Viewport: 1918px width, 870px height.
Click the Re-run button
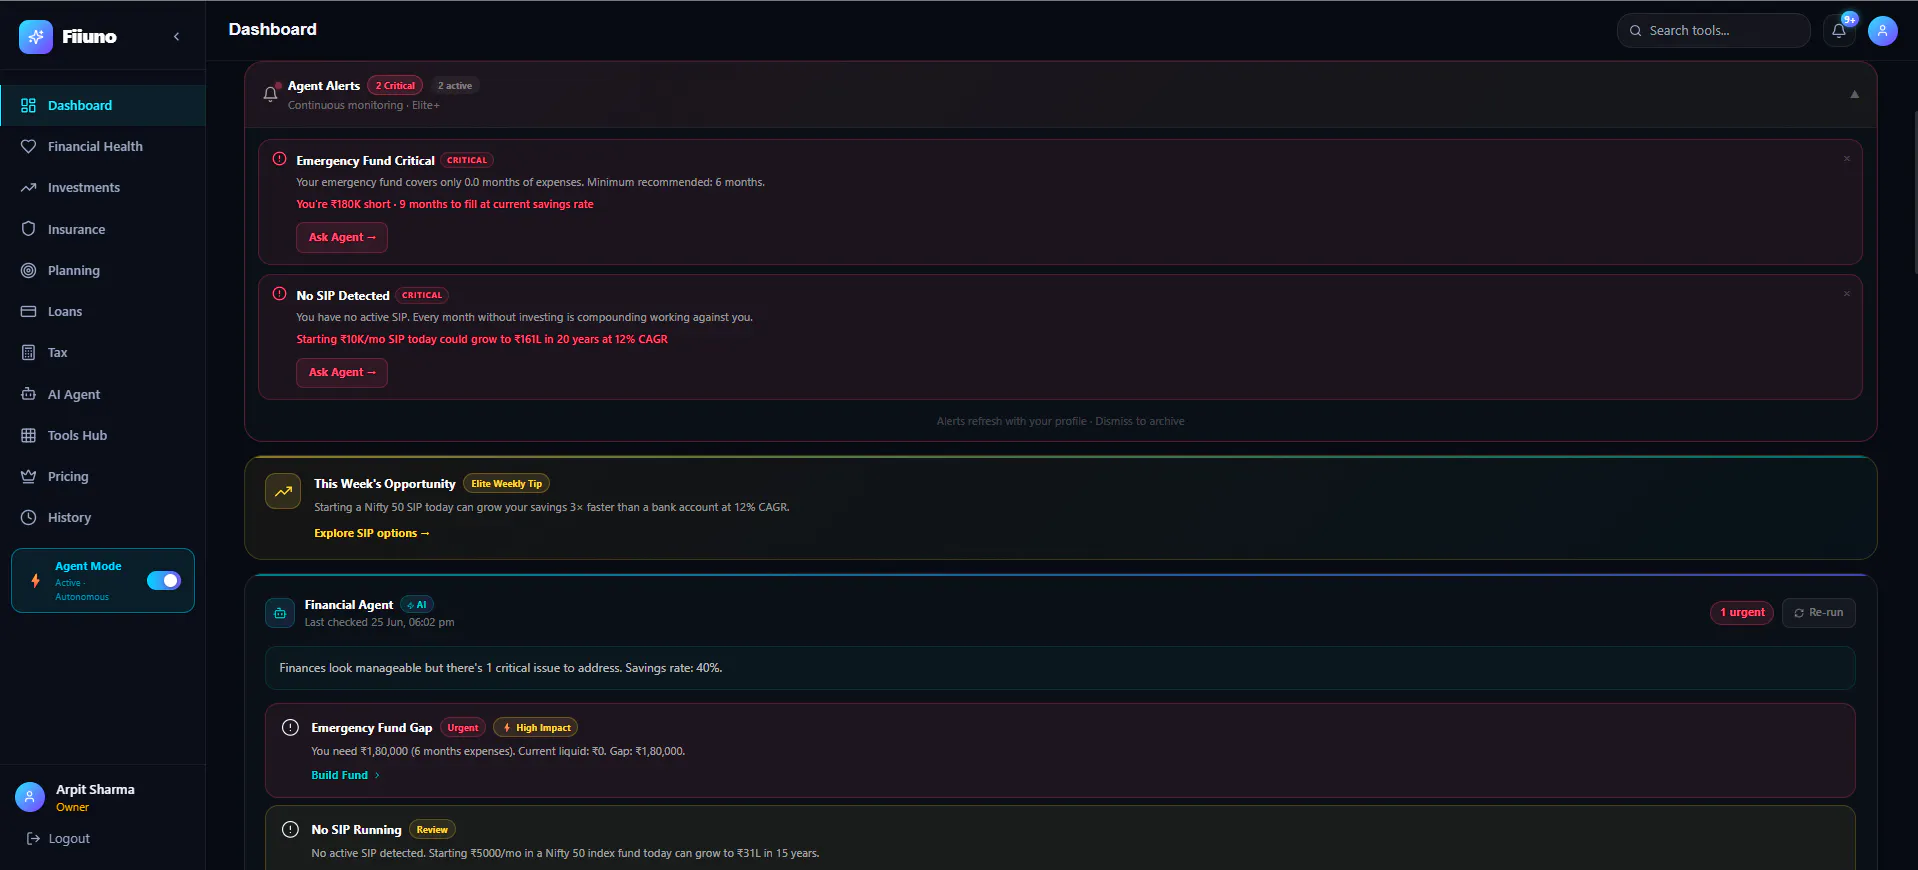tap(1819, 613)
